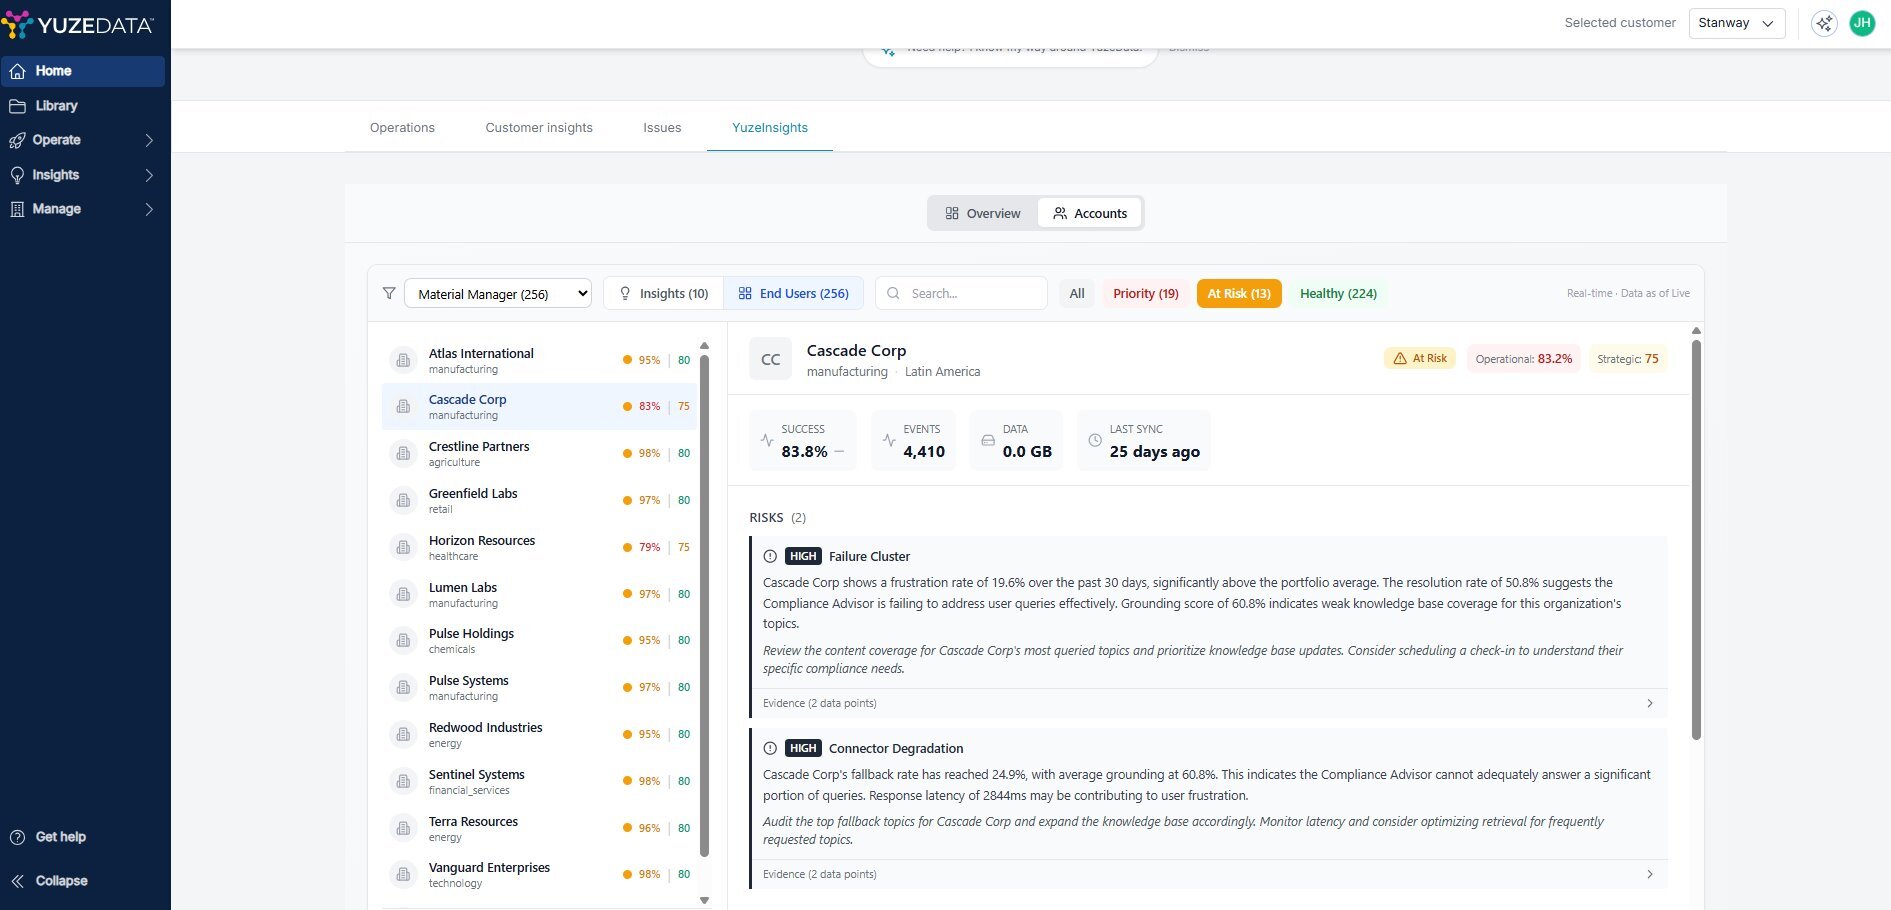
Task: Toggle the At Risk (13) filter
Action: (x=1238, y=293)
